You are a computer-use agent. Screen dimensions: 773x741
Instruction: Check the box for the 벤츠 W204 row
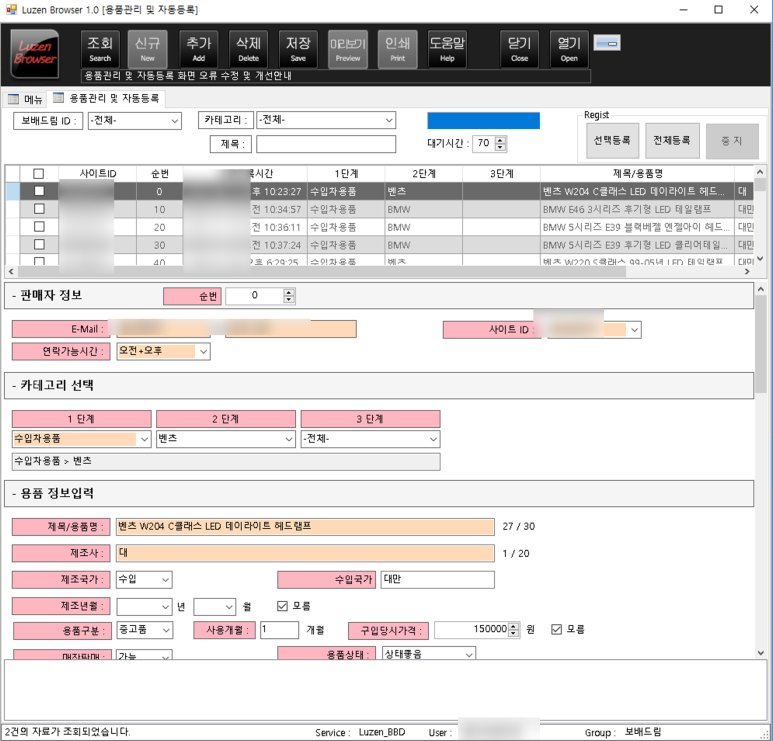pos(39,191)
